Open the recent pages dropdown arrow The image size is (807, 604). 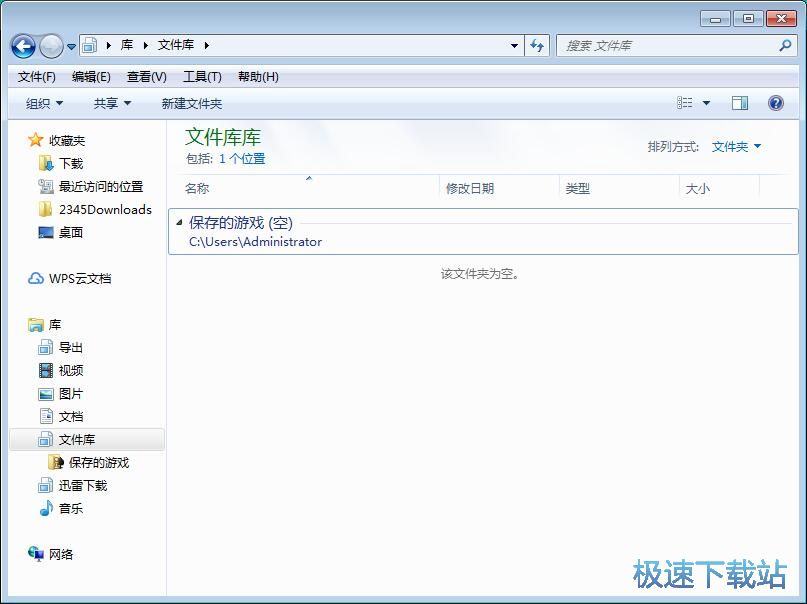72,47
